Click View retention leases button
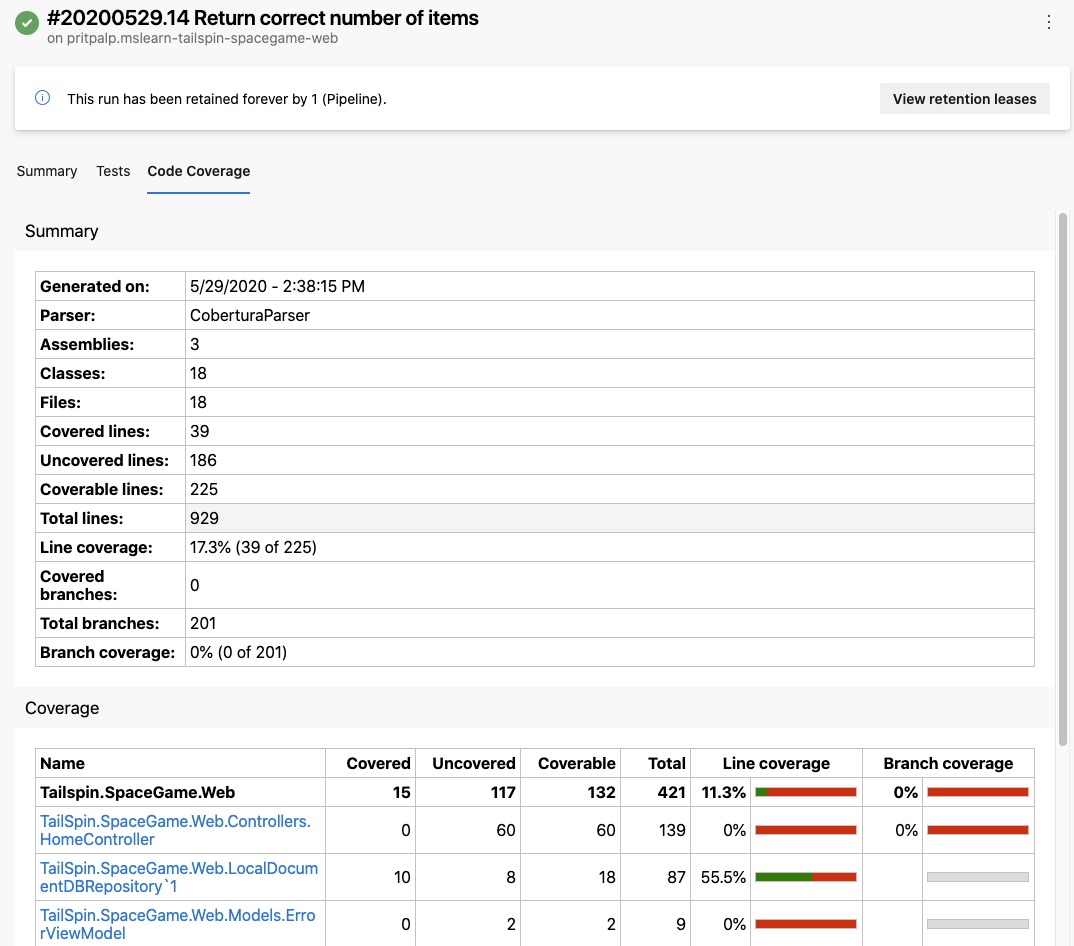This screenshot has height=946, width=1074. click(964, 99)
